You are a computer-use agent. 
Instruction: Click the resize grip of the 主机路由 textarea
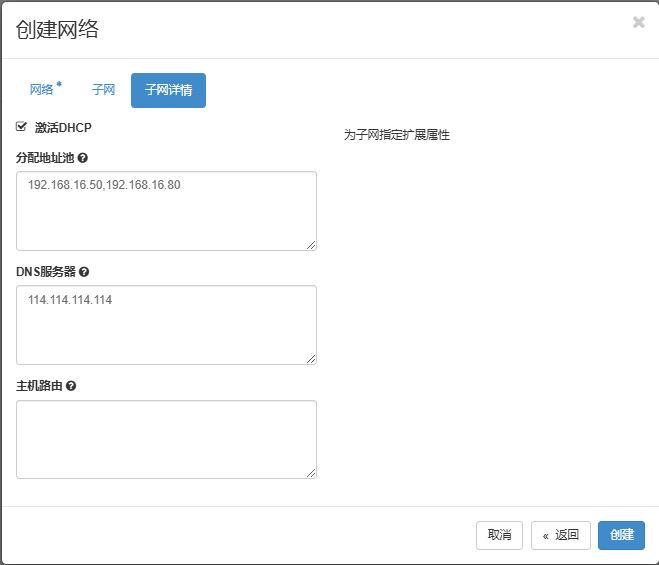tap(311, 473)
